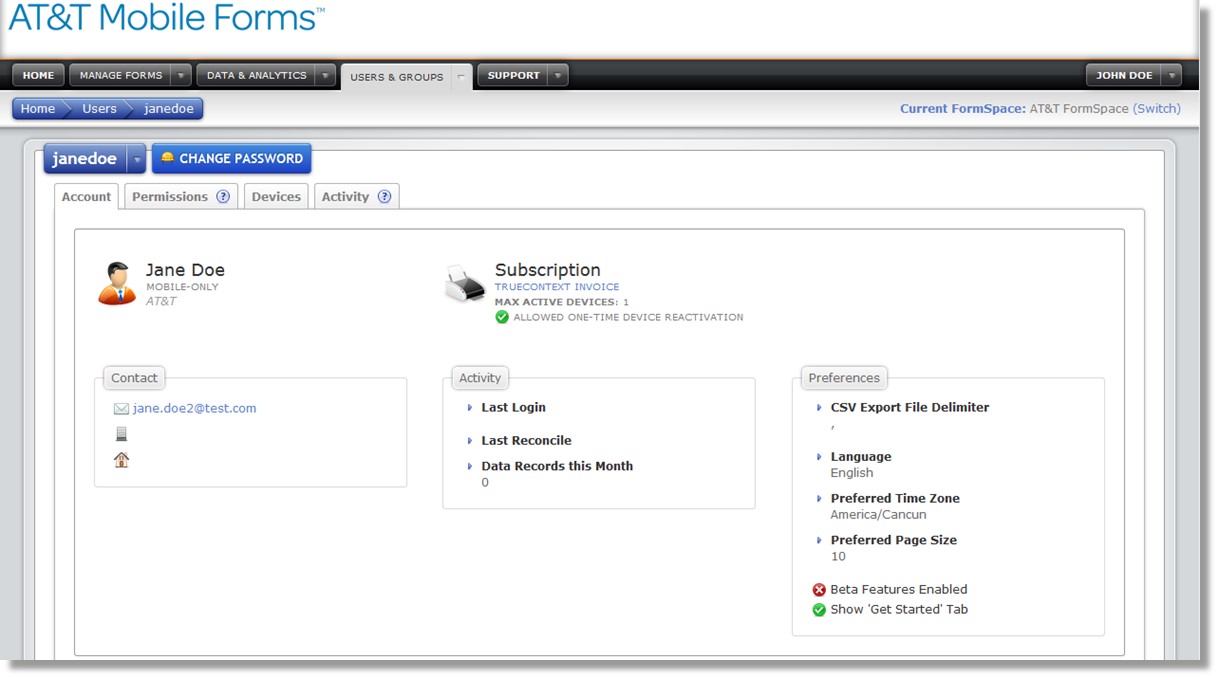Screen dimensions: 1218x678
Task: Expand the Last Reconcile arrow
Action: tap(470, 441)
